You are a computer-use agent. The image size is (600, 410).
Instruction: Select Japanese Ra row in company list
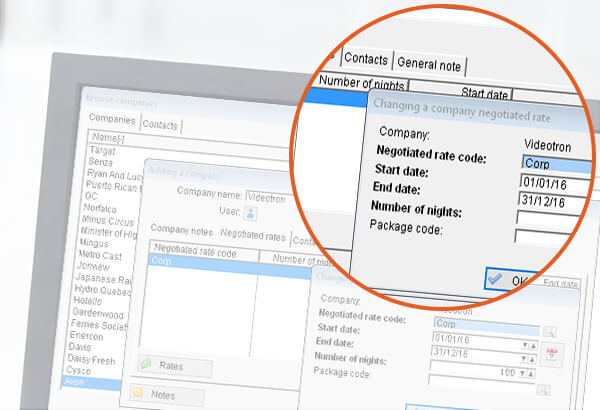click(x=104, y=279)
